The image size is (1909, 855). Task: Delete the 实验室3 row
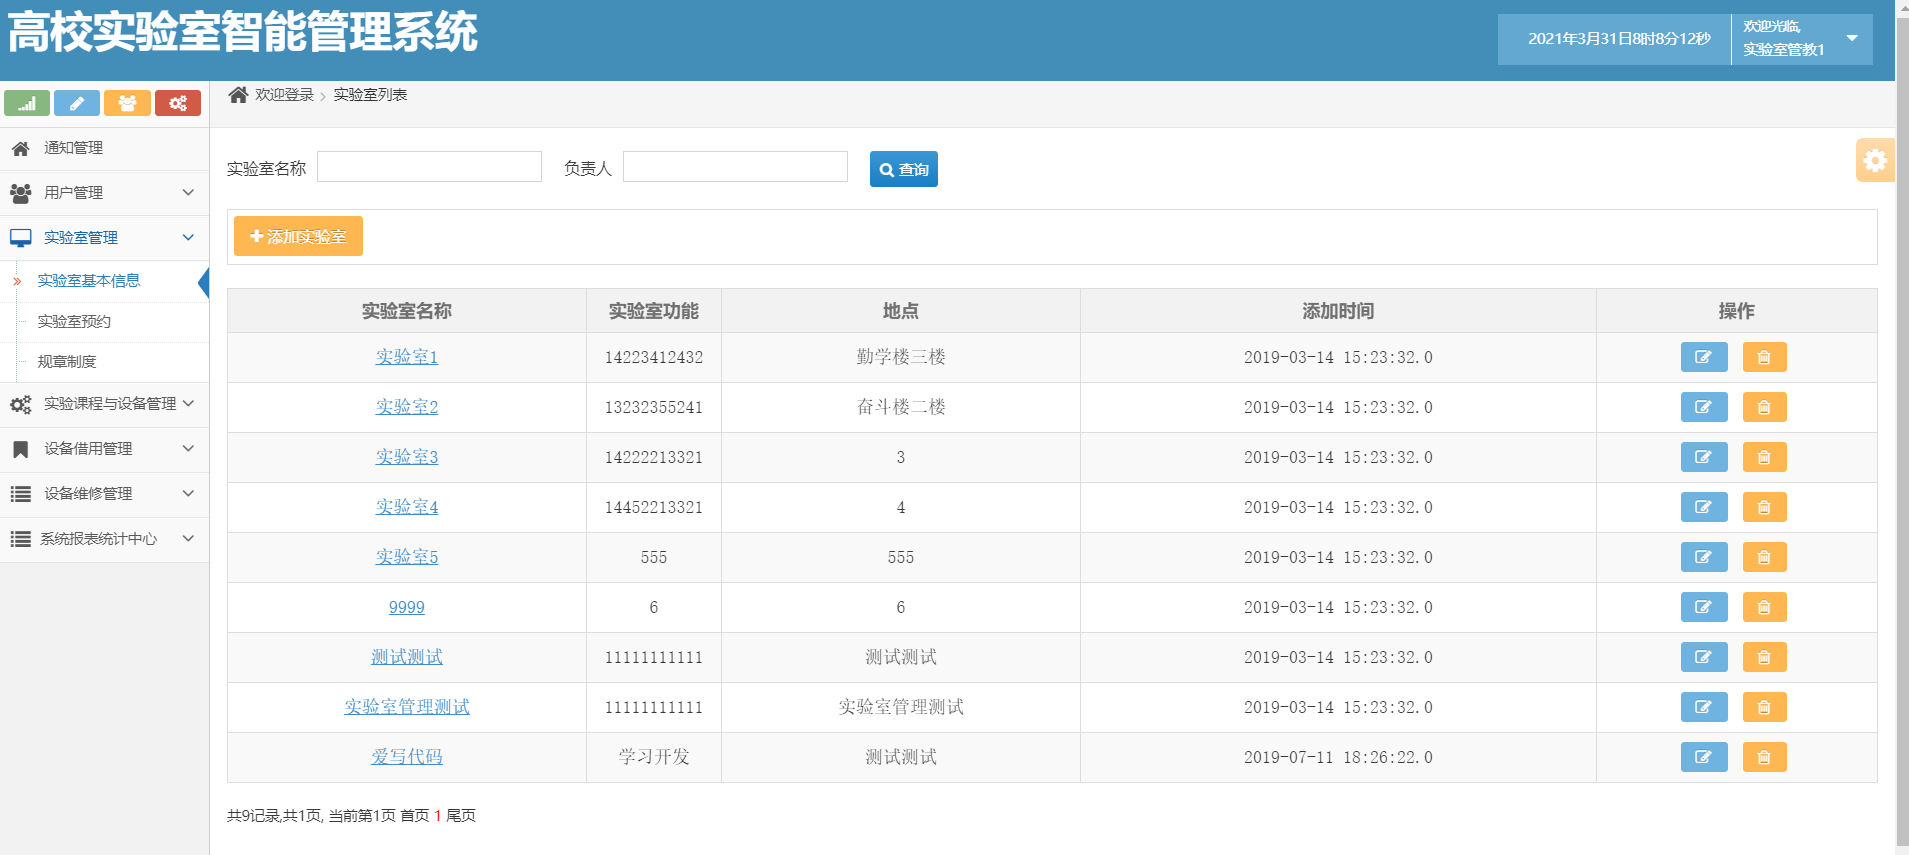tap(1764, 457)
